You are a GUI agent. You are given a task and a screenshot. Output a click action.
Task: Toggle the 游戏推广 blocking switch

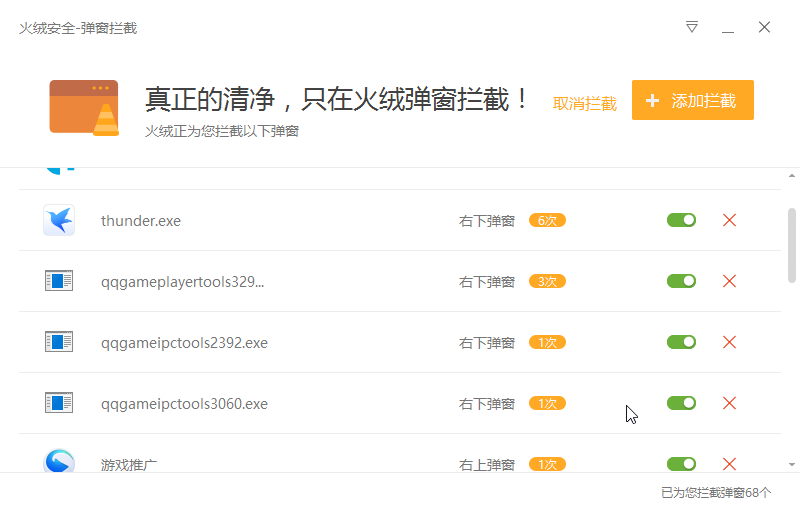point(681,464)
